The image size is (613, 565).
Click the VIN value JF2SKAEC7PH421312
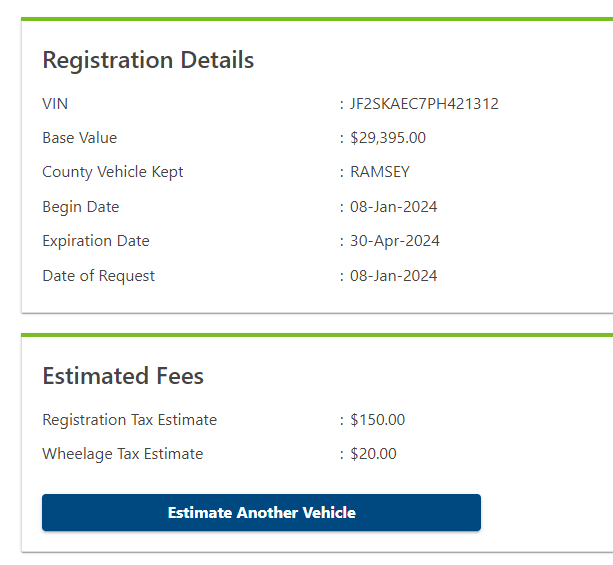(424, 104)
